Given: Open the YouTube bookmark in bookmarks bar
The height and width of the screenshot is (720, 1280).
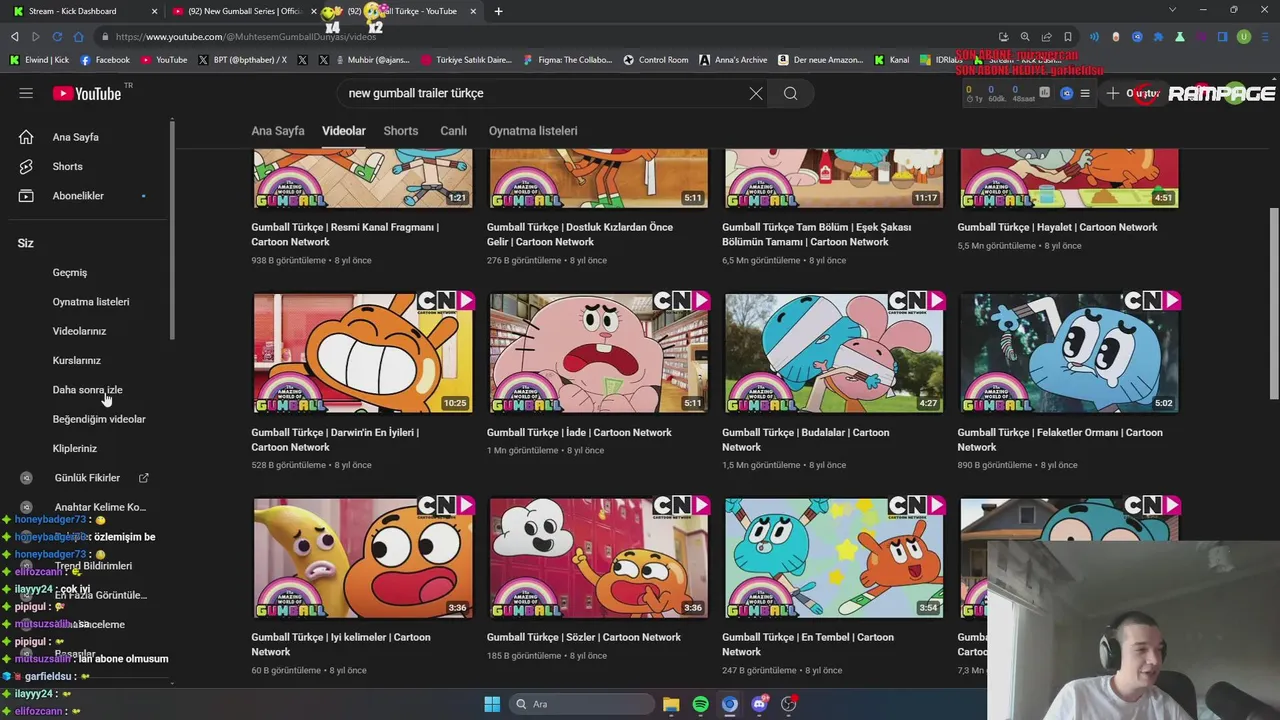Looking at the screenshot, I should (164, 60).
